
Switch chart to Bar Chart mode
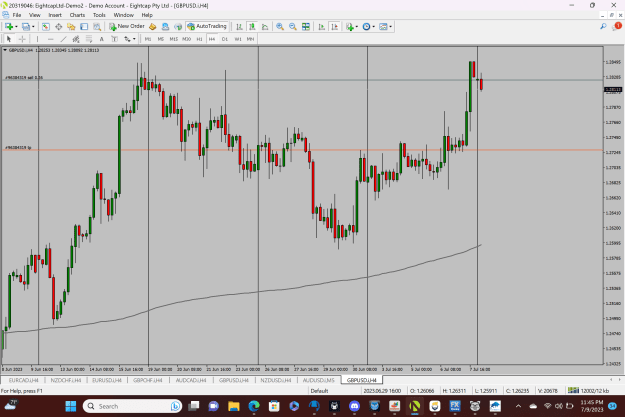tap(239, 27)
